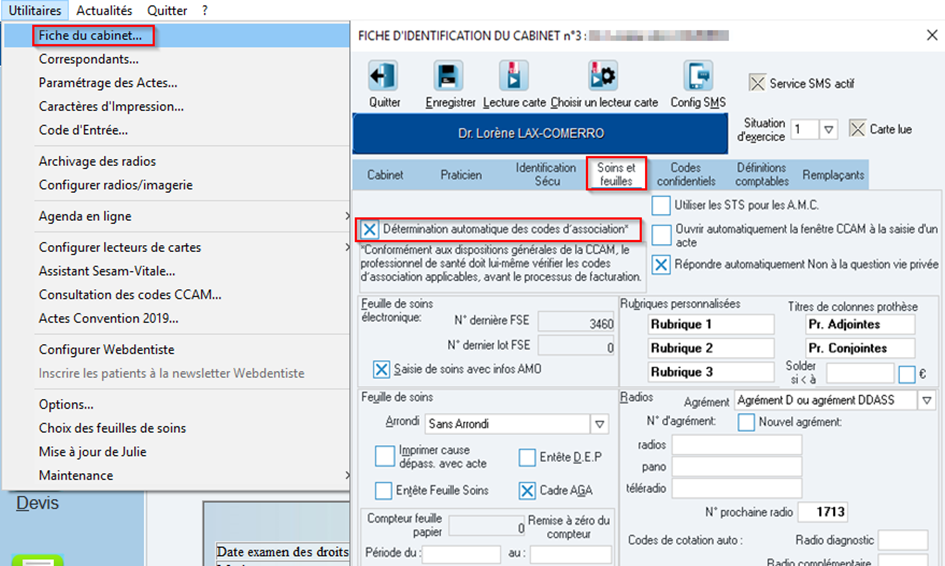Click the Lecture carte icon
945x566 pixels.
tap(513, 77)
